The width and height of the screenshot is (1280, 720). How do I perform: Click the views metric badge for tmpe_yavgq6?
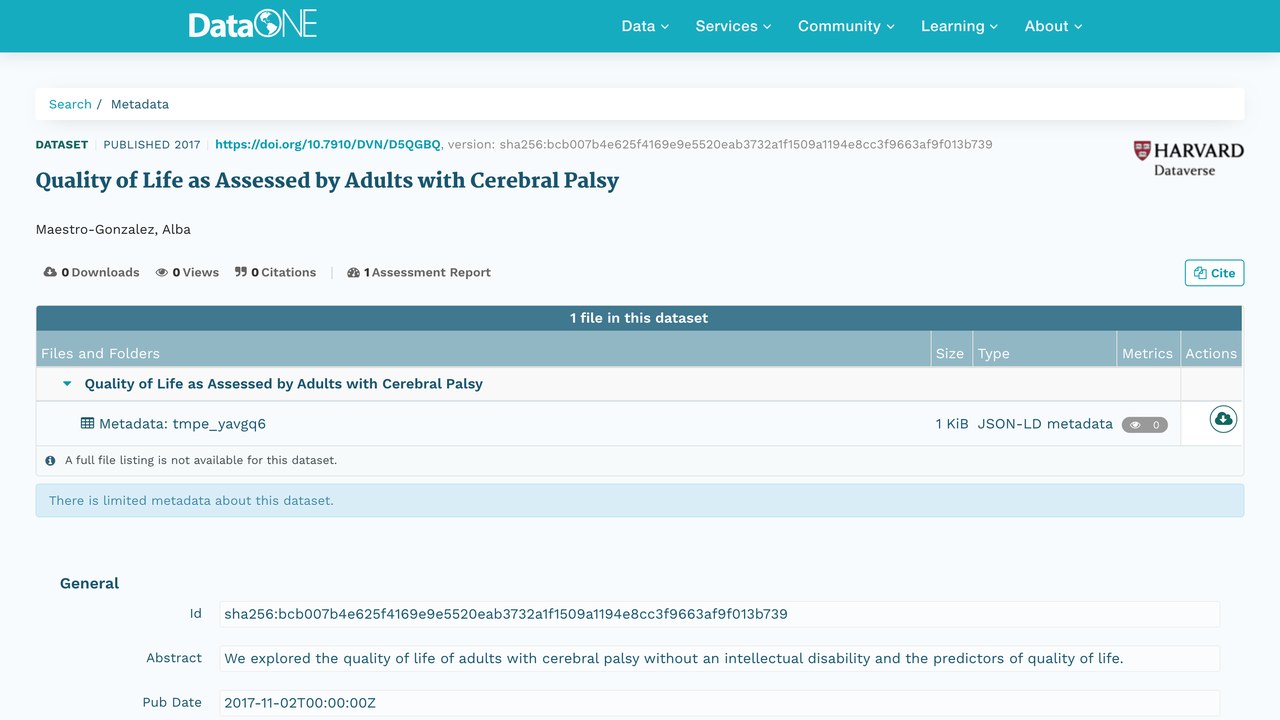pos(1144,424)
